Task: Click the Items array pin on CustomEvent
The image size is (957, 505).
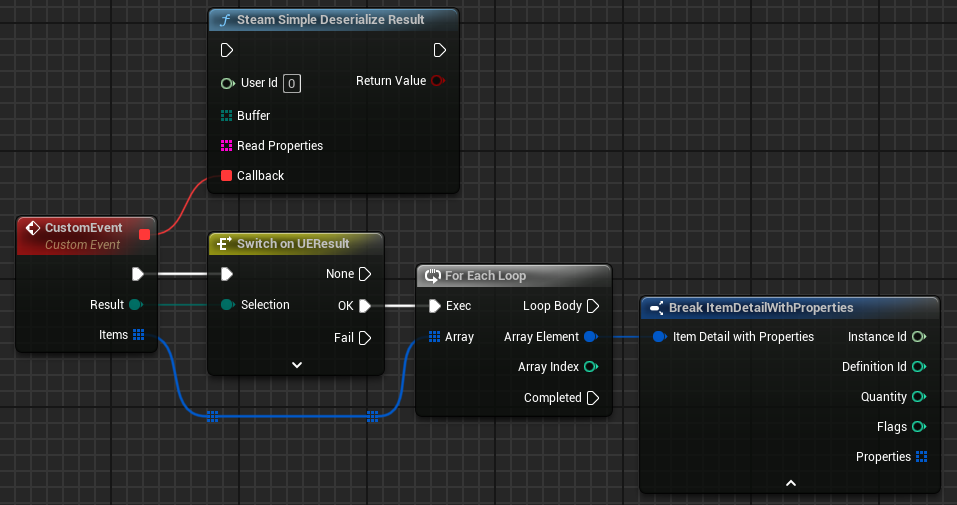Action: tap(138, 335)
